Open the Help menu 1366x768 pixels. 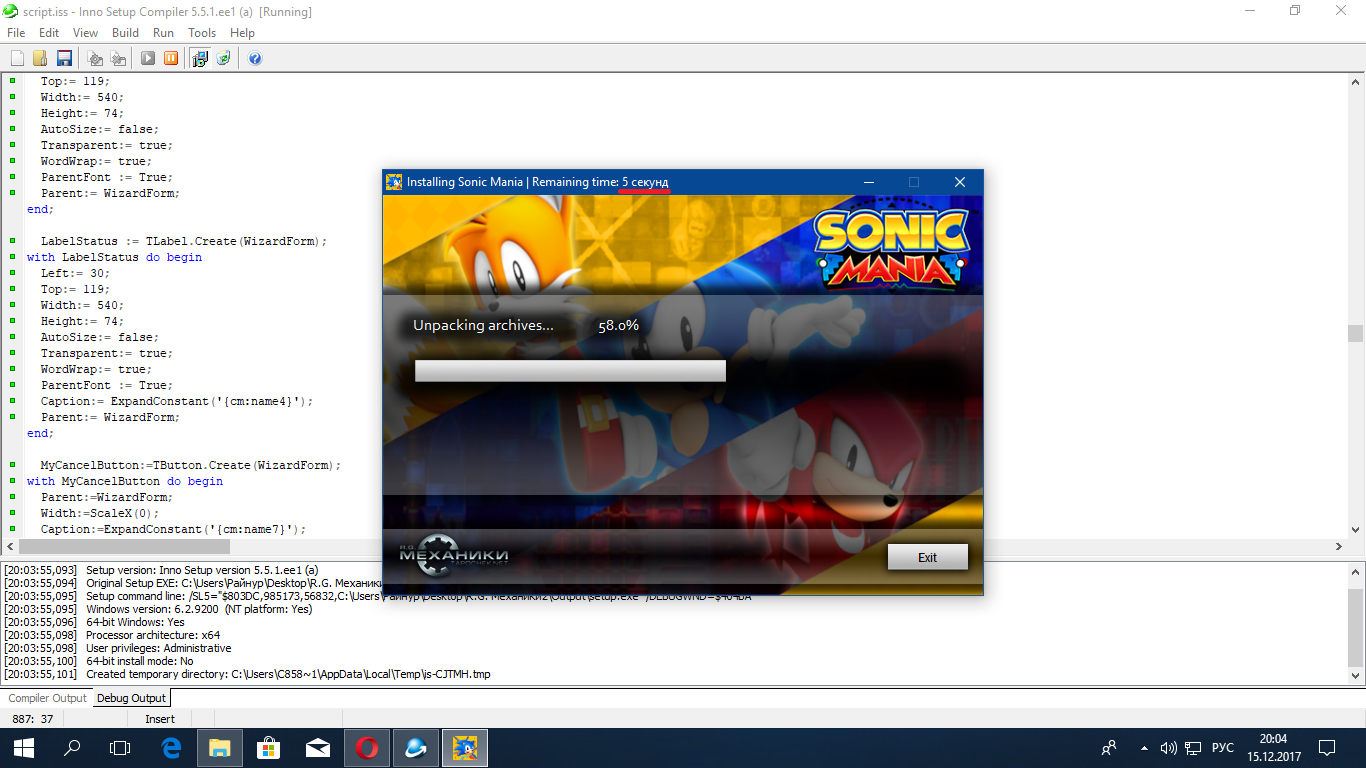(242, 33)
